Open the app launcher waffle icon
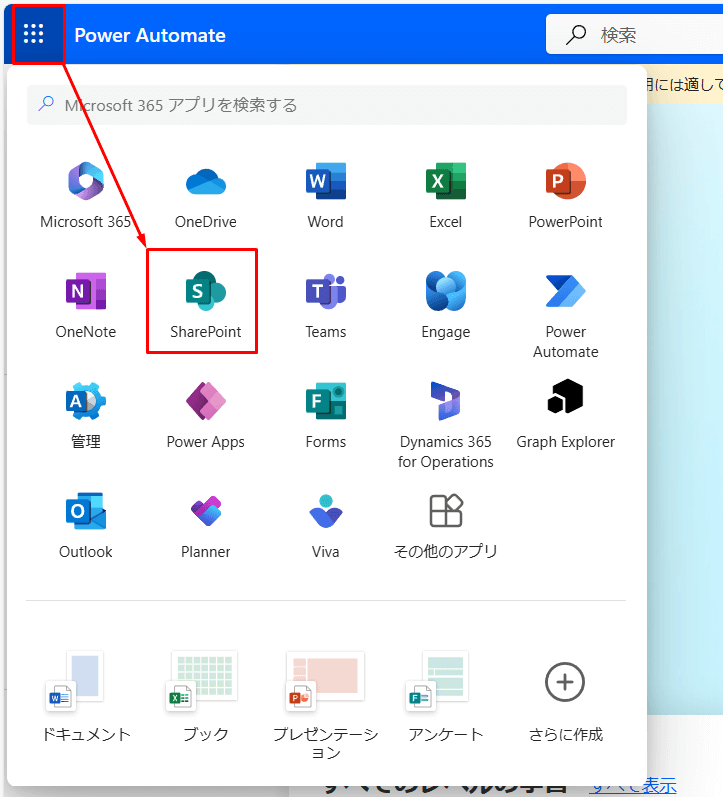 (34, 34)
